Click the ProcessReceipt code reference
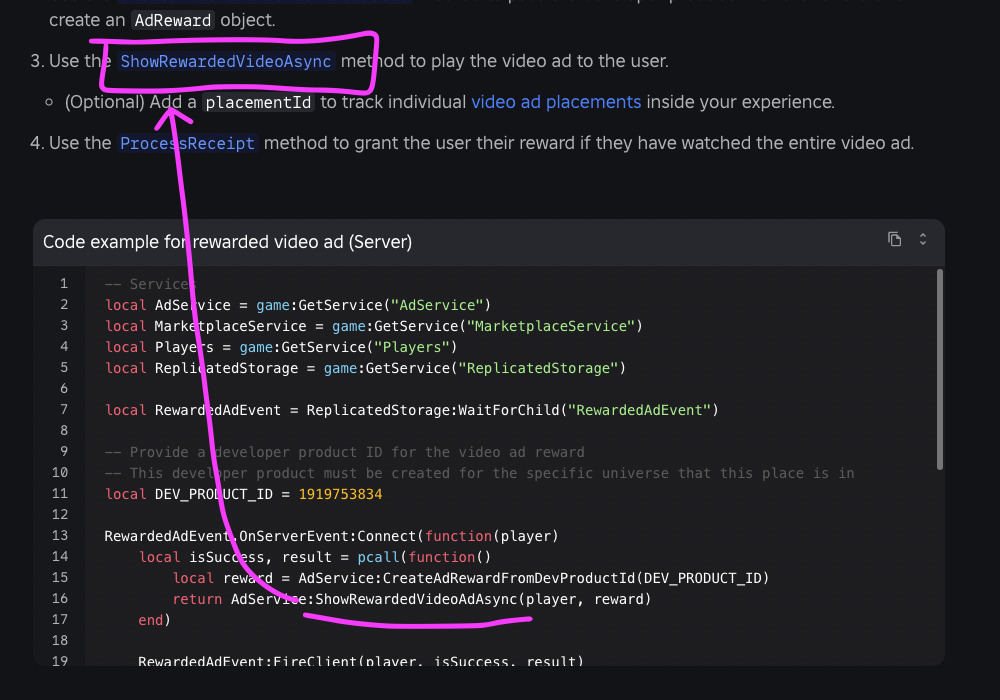 (187, 143)
